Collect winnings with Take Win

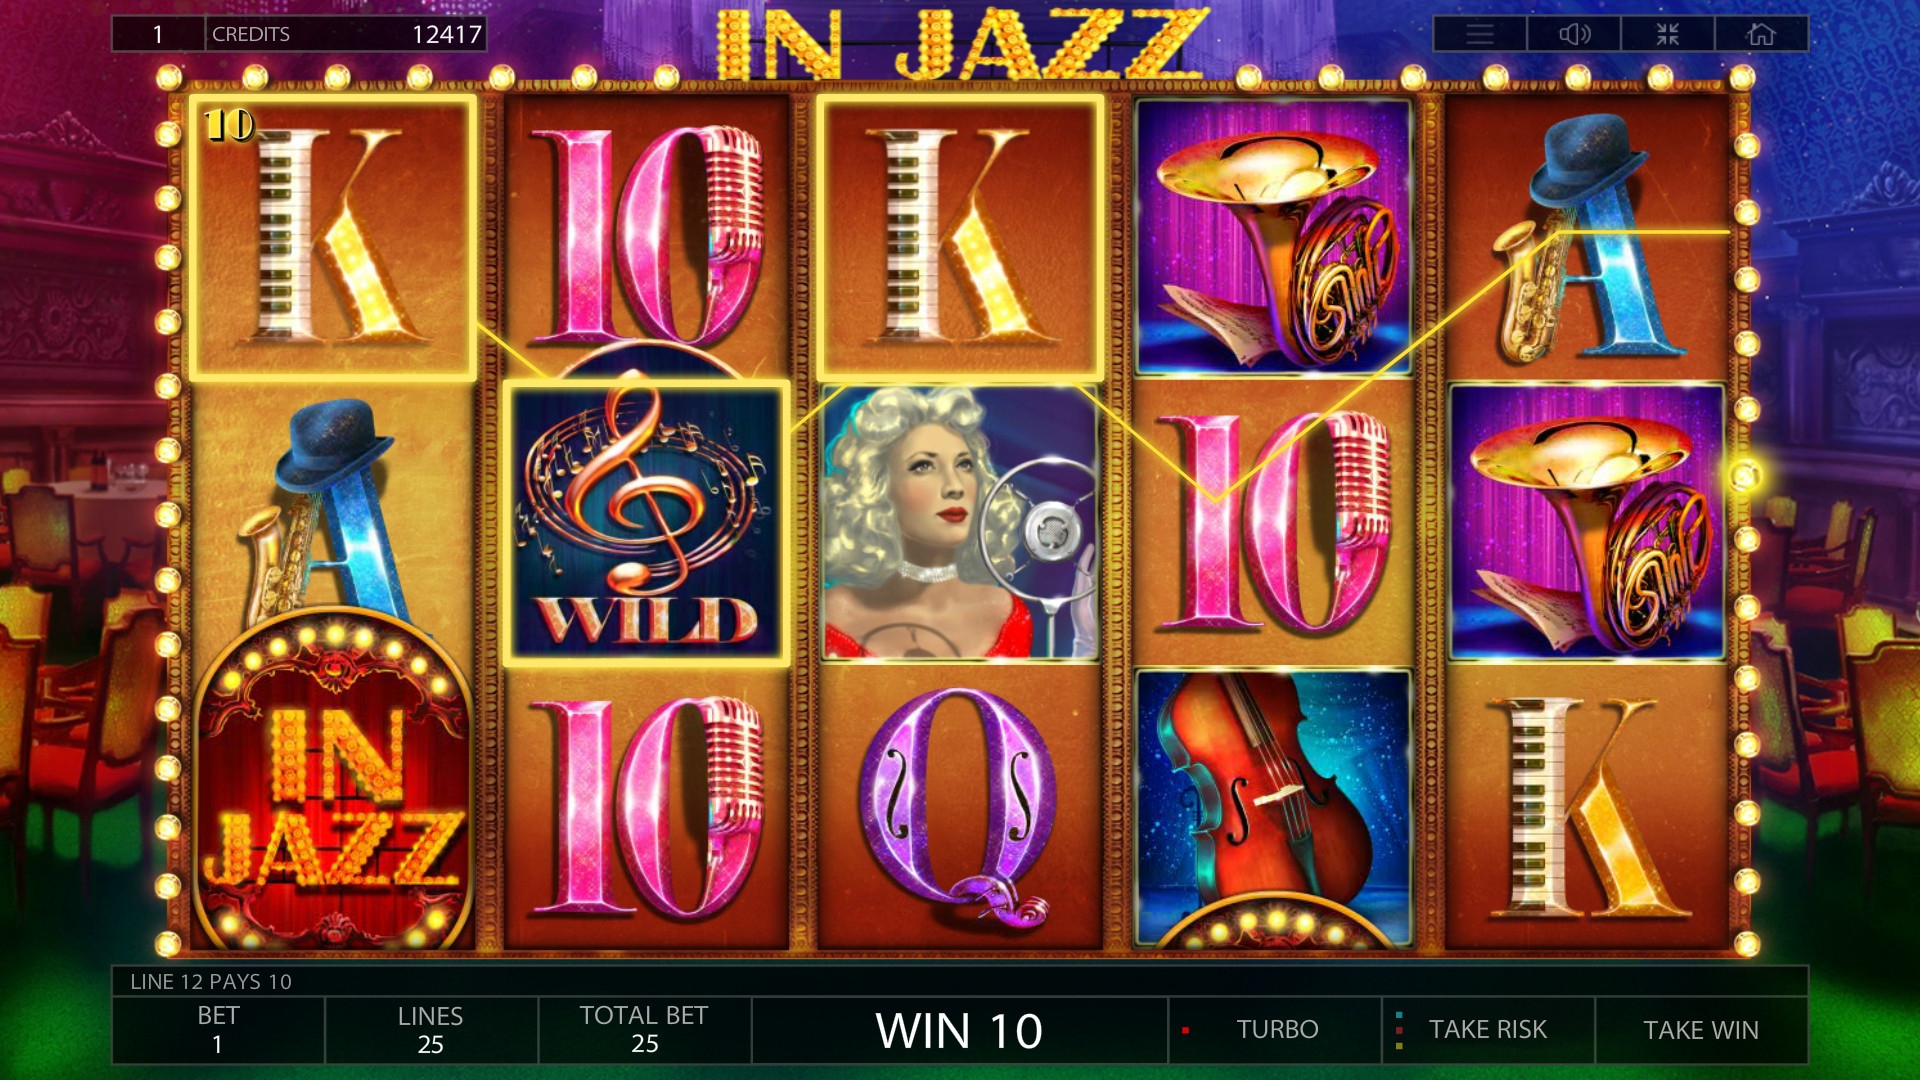pyautogui.click(x=1701, y=1029)
